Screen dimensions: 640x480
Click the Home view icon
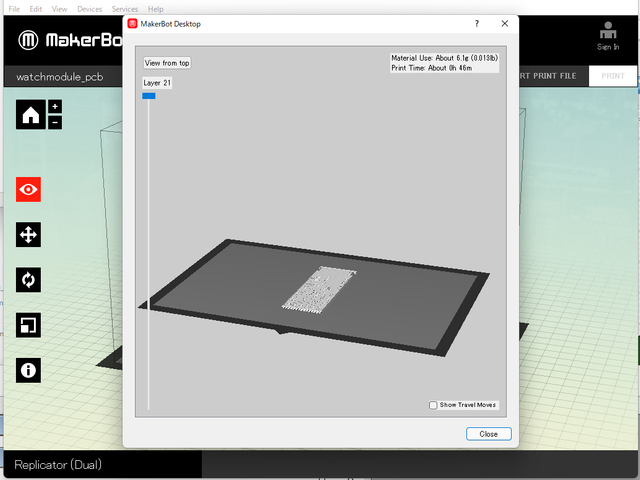[x=31, y=115]
